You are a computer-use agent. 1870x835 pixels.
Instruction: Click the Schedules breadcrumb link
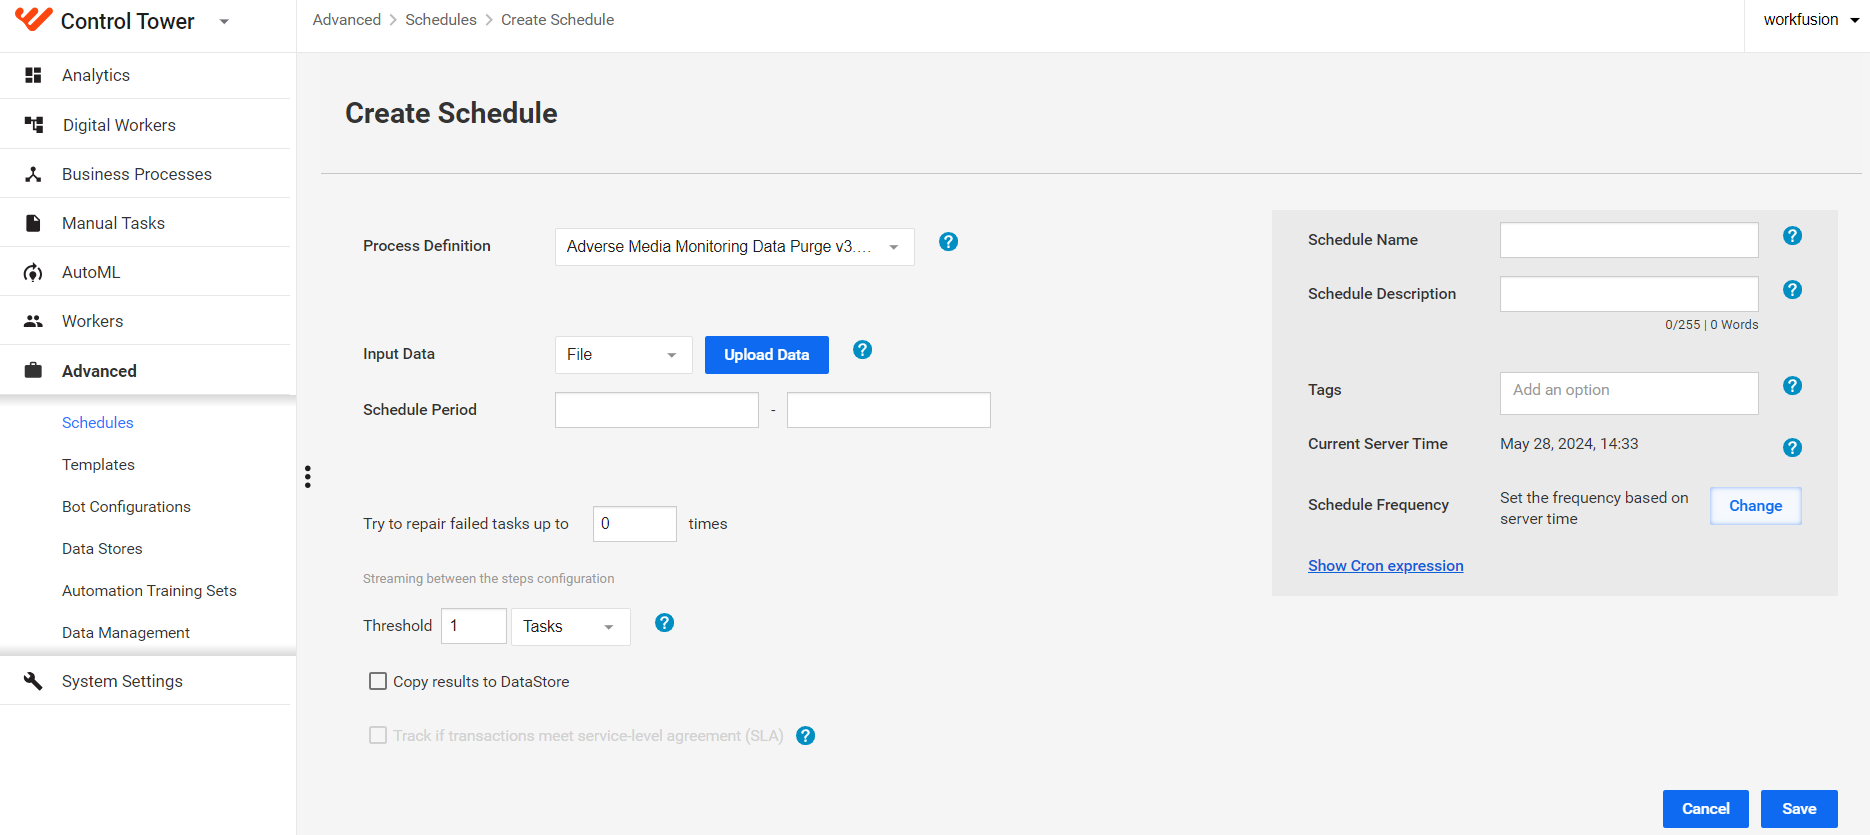pyautogui.click(x=441, y=20)
